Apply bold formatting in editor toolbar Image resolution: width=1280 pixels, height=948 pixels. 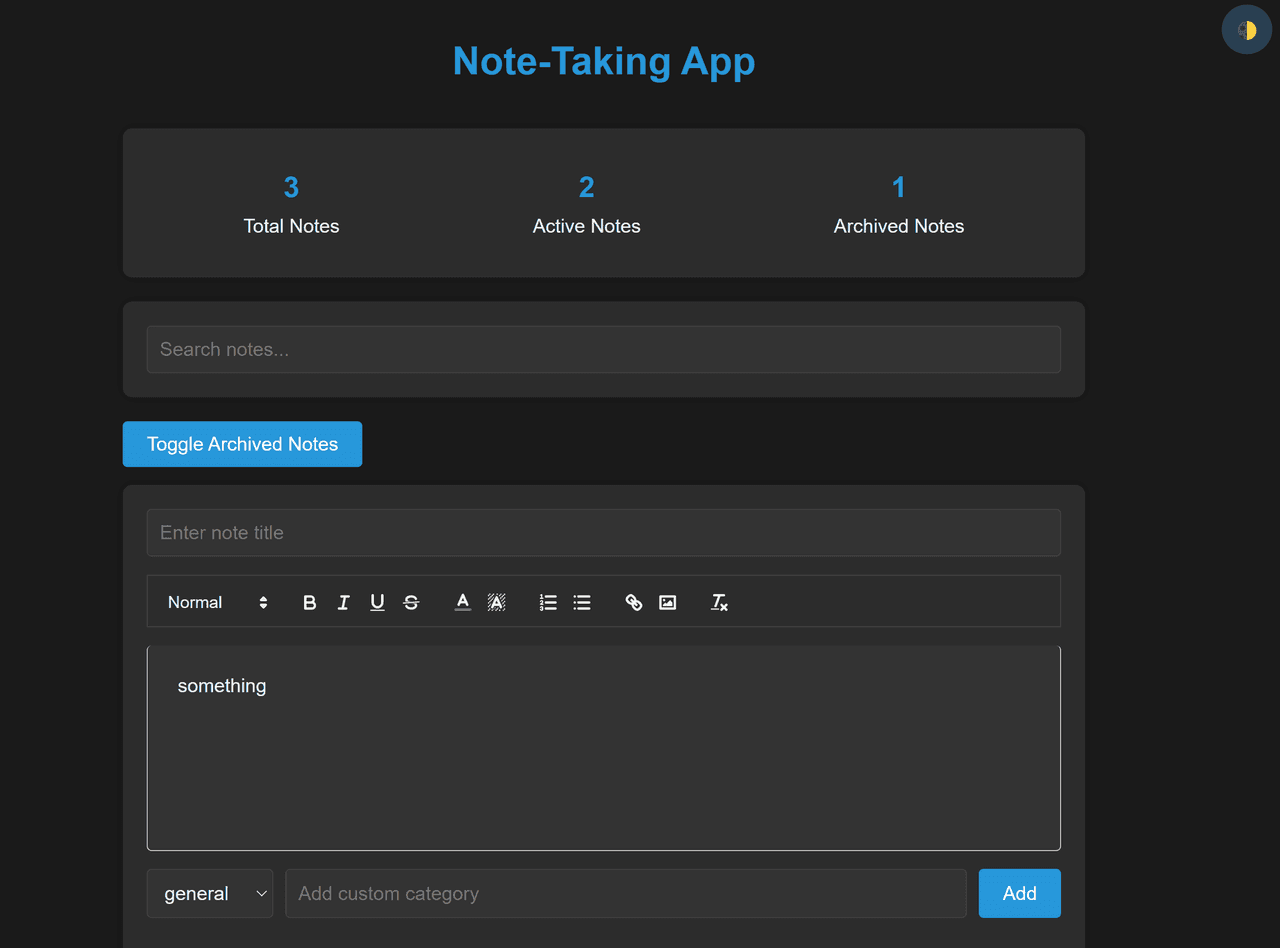click(310, 602)
